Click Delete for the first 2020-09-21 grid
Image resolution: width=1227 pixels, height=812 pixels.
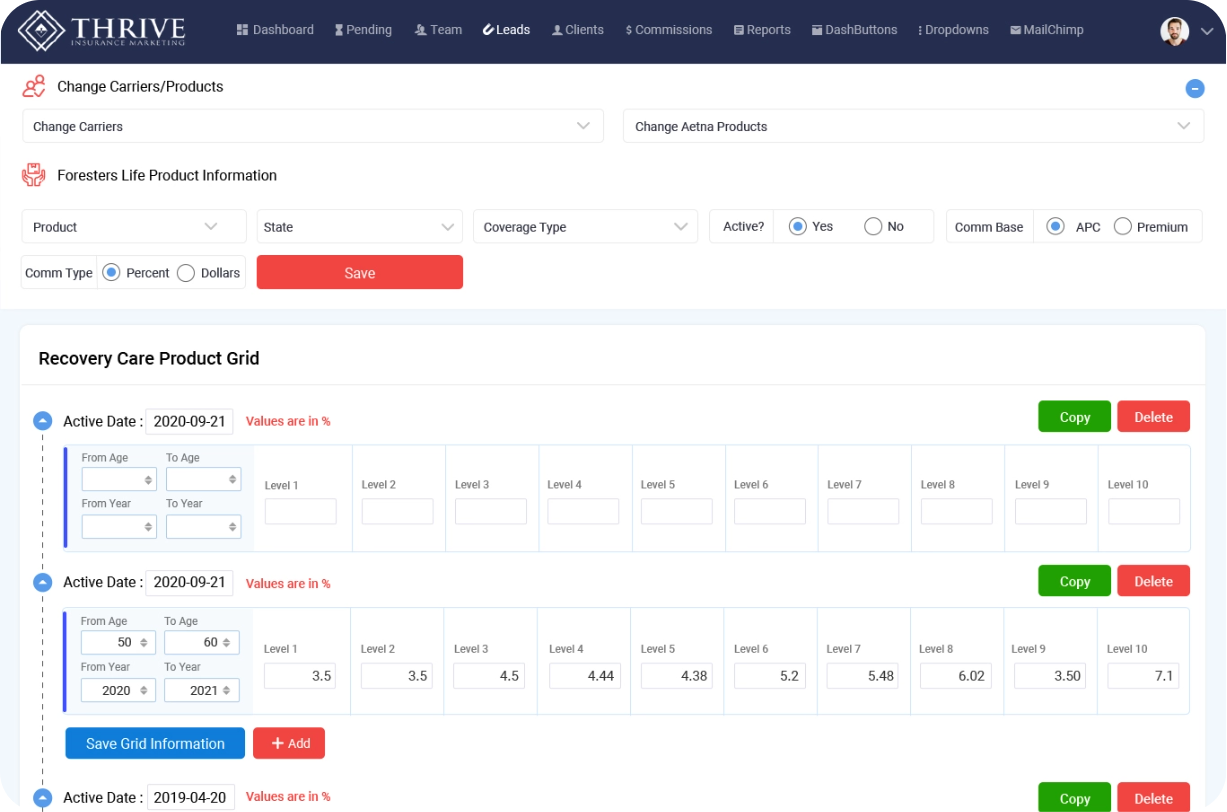pos(1154,417)
